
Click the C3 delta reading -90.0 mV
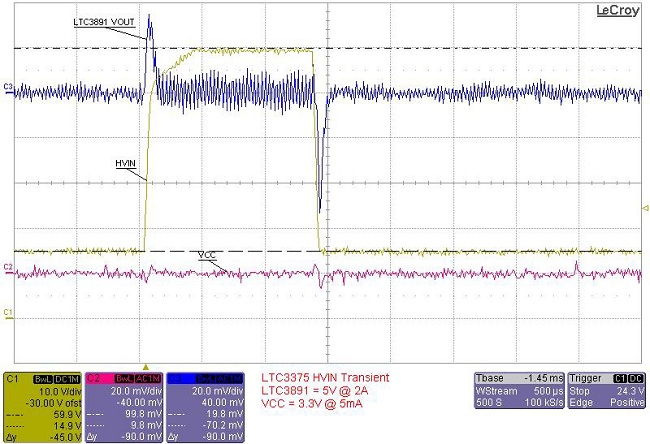tap(223, 437)
